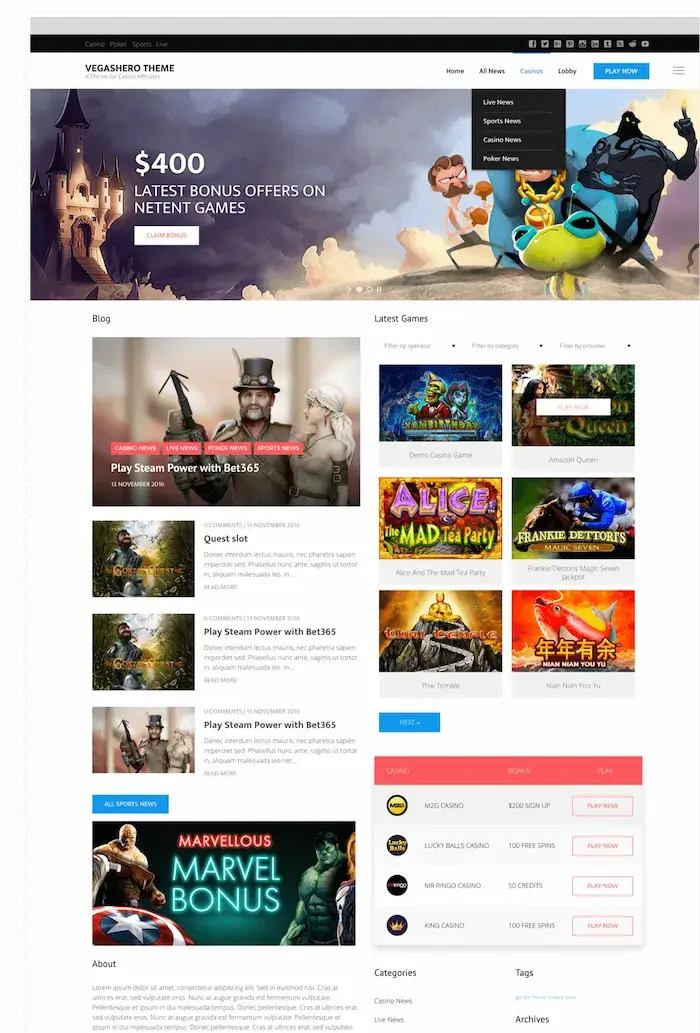
Task: Choose Casino News from dropdown menu
Action: tap(502, 140)
